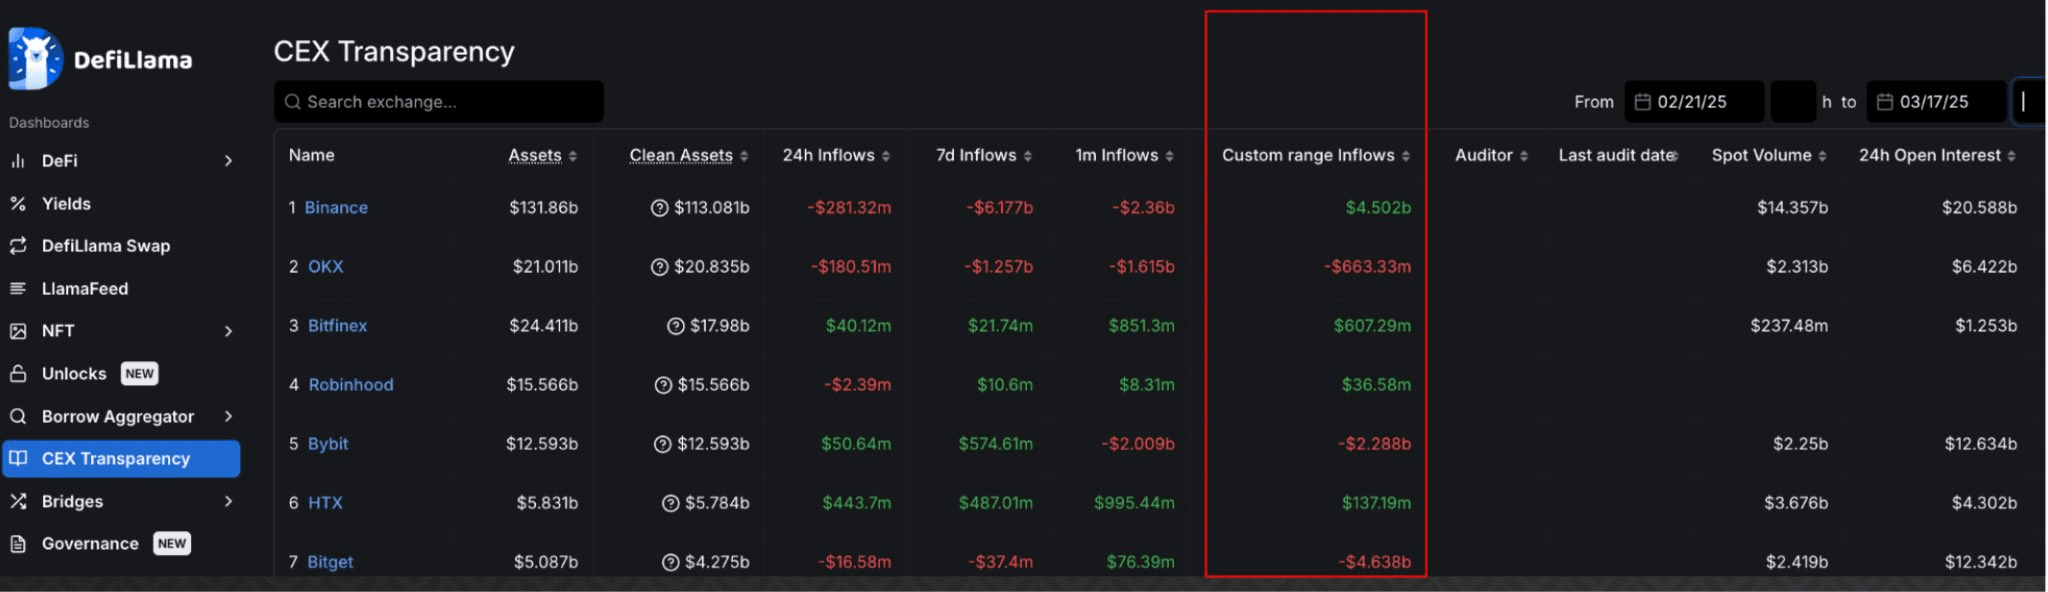The width and height of the screenshot is (2048, 592).
Task: Open the CEX Transparency dashboard item
Action: click(x=116, y=459)
